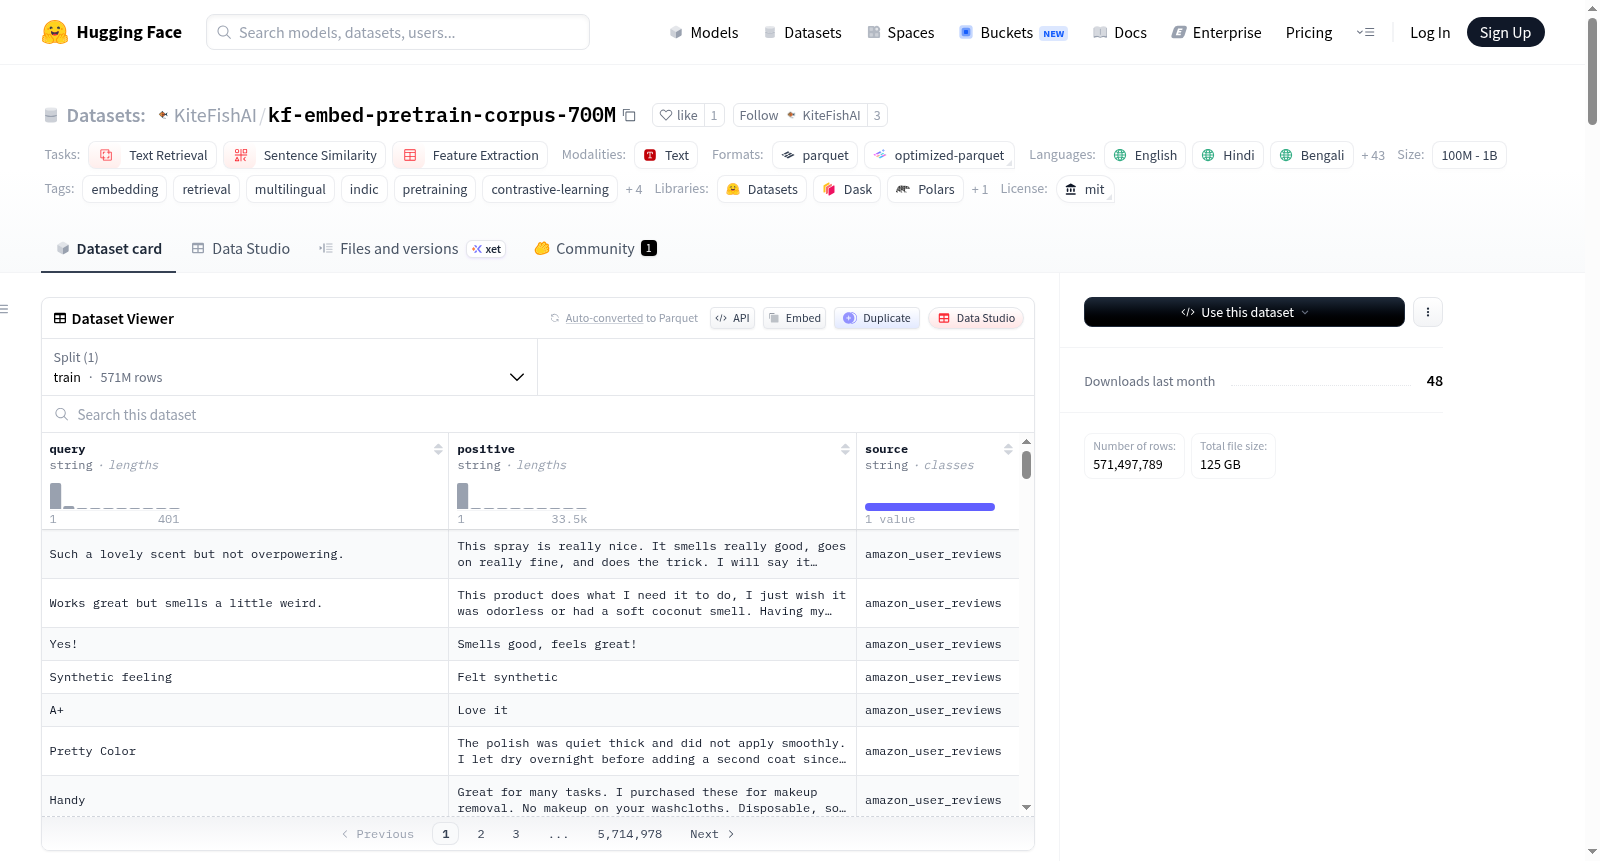This screenshot has width=1600, height=861.
Task: Open Data Studio from the viewer header
Action: coord(976,318)
